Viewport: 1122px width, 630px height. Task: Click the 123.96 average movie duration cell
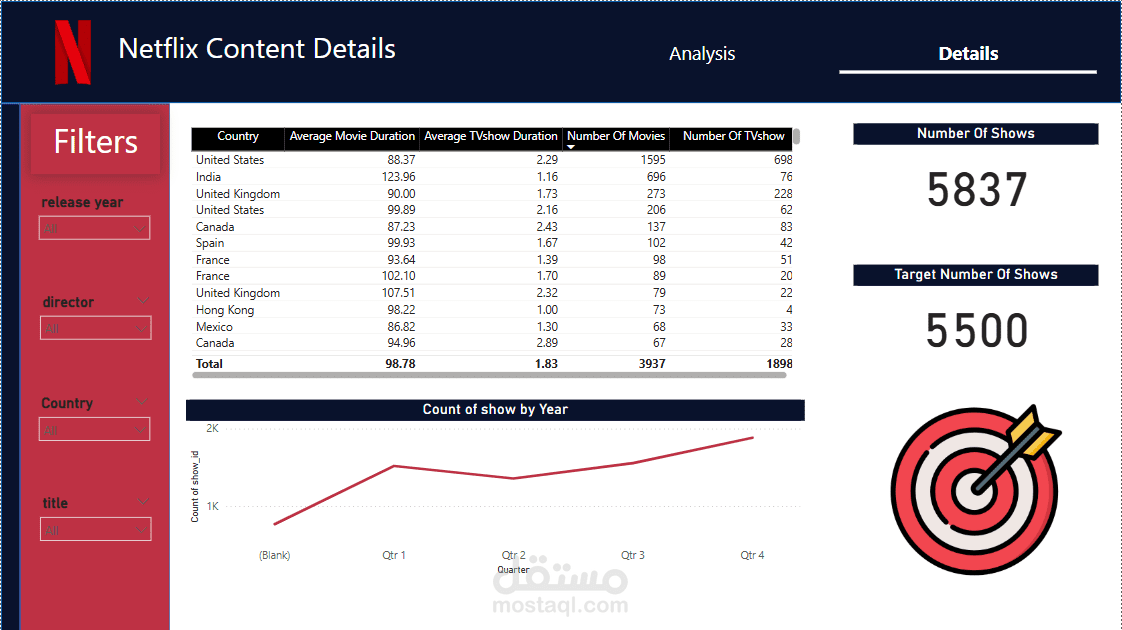point(399,177)
